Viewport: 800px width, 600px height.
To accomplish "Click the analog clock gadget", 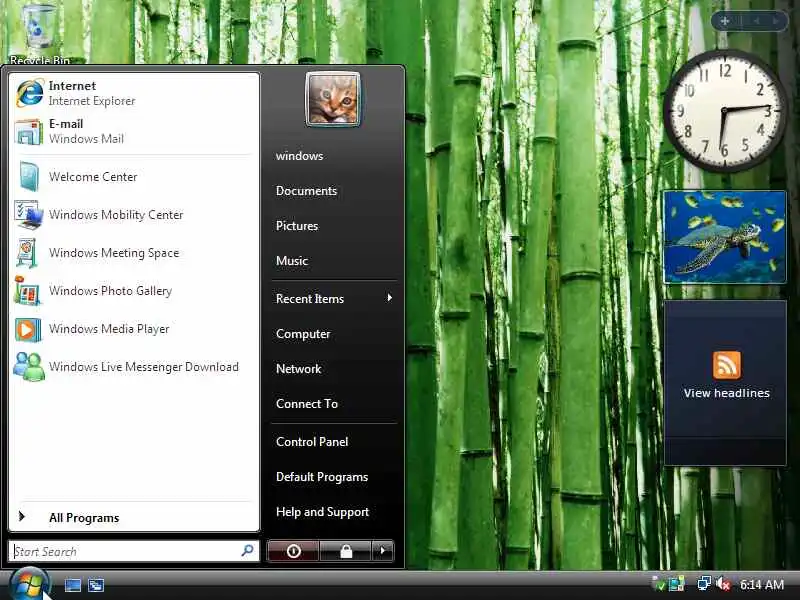I will click(x=724, y=110).
